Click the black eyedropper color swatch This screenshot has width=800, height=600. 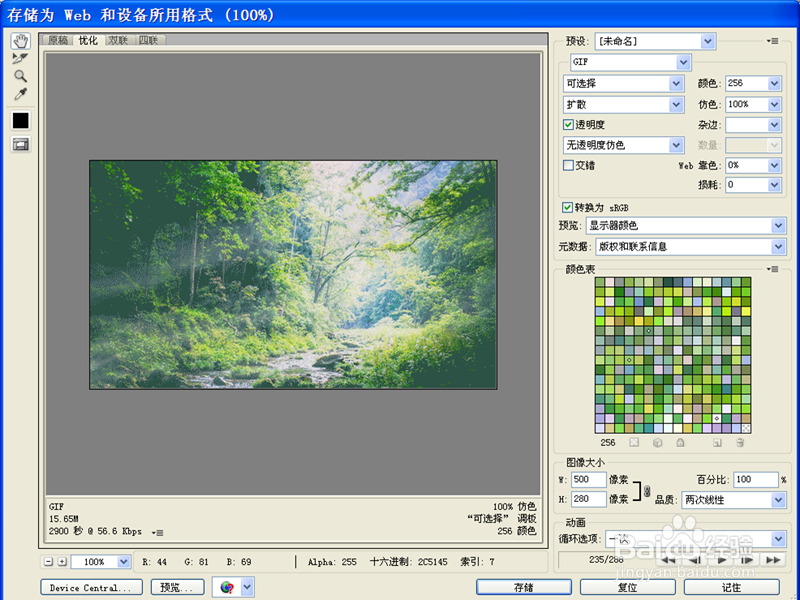[x=20, y=121]
